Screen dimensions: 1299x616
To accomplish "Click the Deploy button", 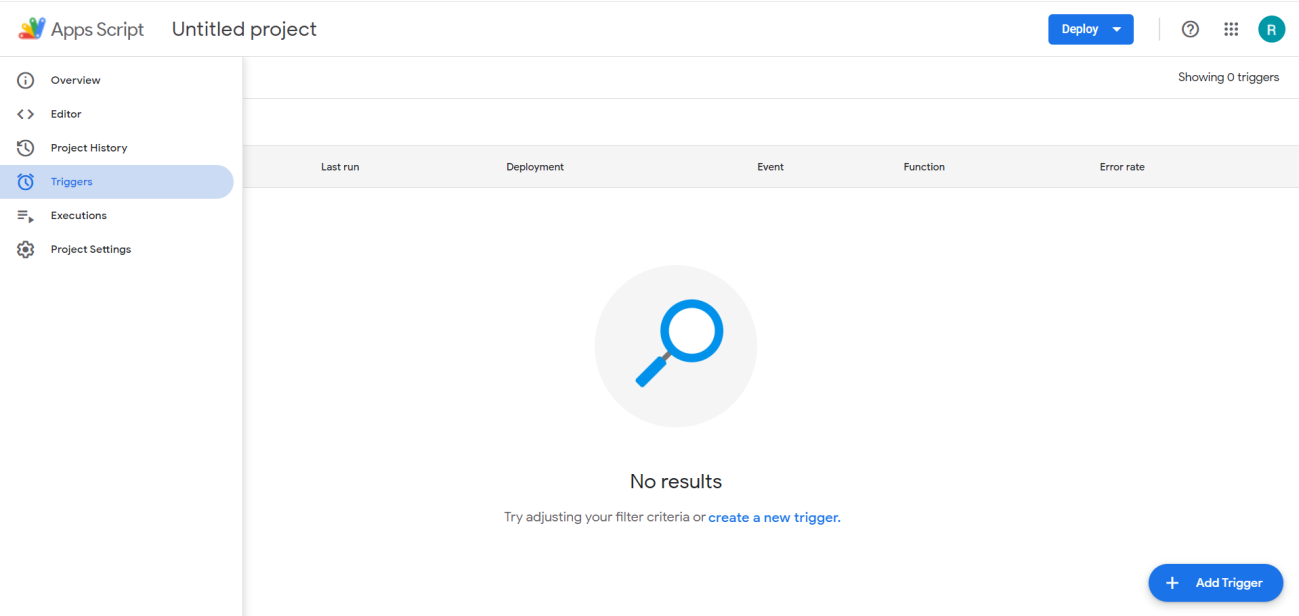I will (1080, 29).
